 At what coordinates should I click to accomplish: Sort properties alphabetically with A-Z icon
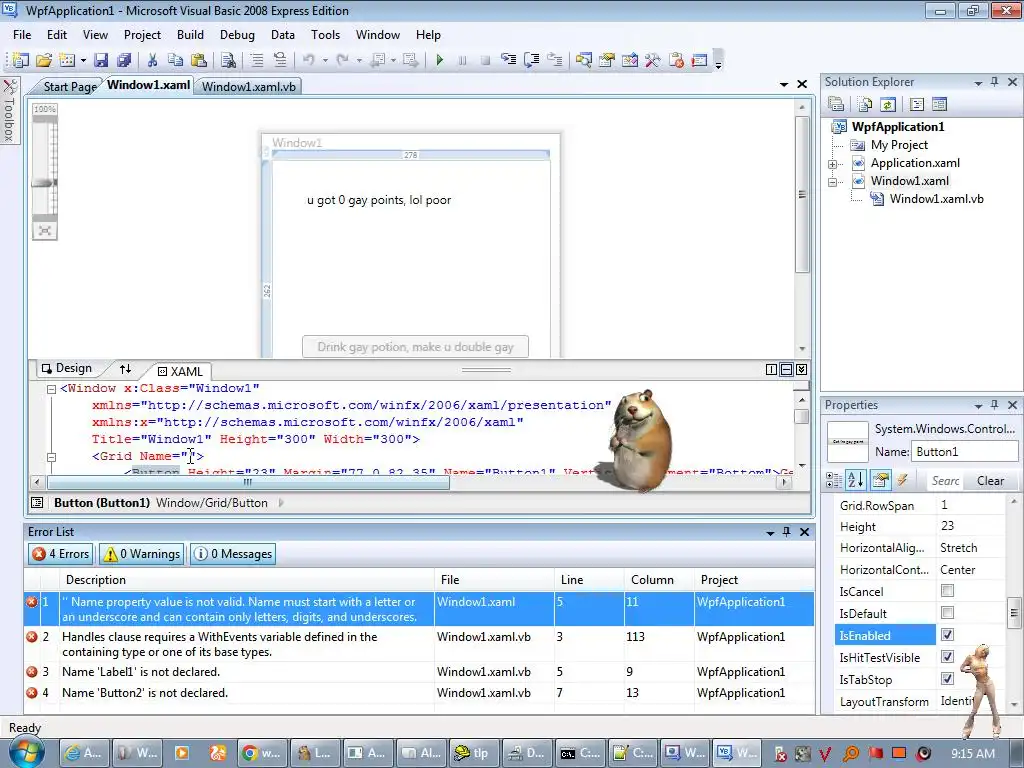pyautogui.click(x=856, y=481)
